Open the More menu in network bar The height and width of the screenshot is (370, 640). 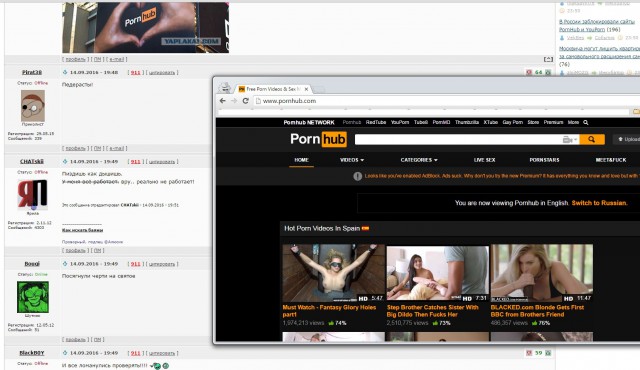(x=573, y=122)
